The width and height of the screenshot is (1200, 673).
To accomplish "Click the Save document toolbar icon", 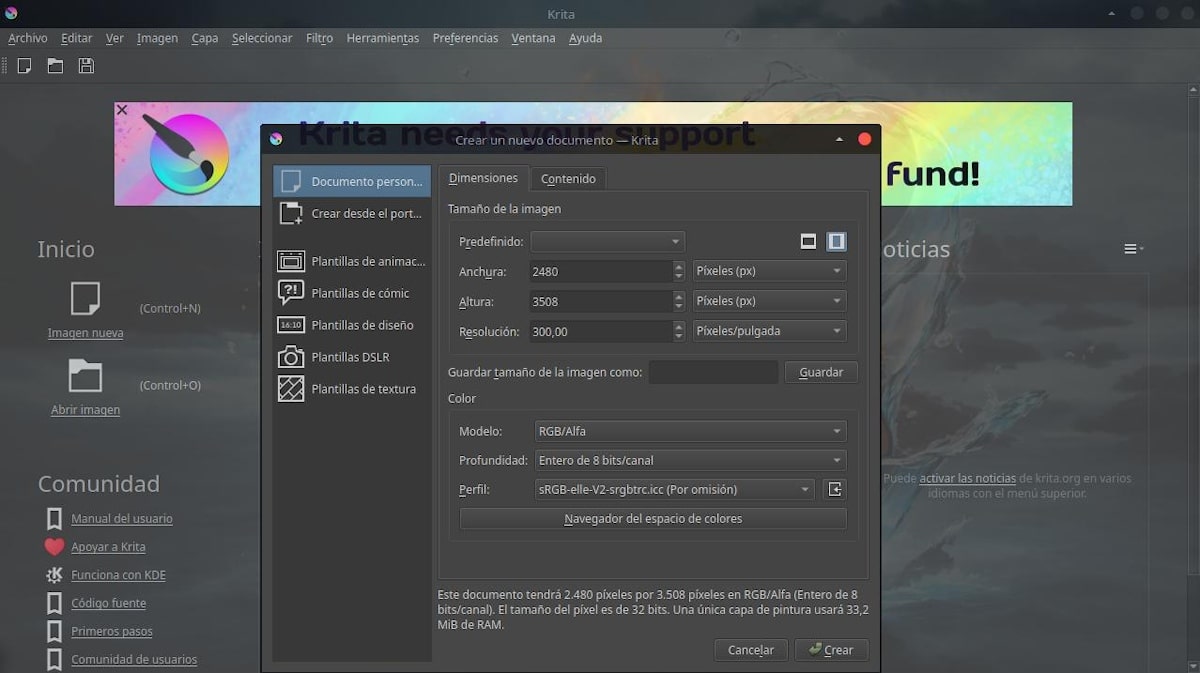I will 85,65.
